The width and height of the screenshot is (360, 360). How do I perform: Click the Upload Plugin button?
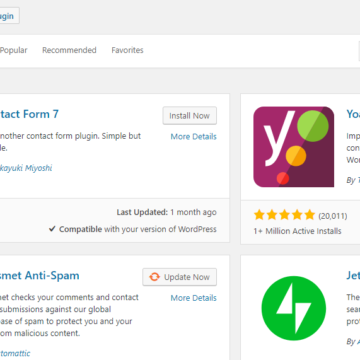7,16
